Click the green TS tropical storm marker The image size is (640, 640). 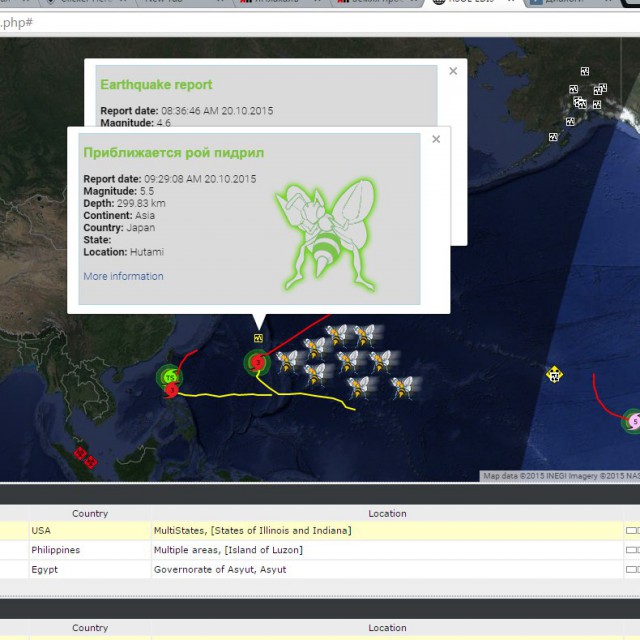click(x=169, y=377)
